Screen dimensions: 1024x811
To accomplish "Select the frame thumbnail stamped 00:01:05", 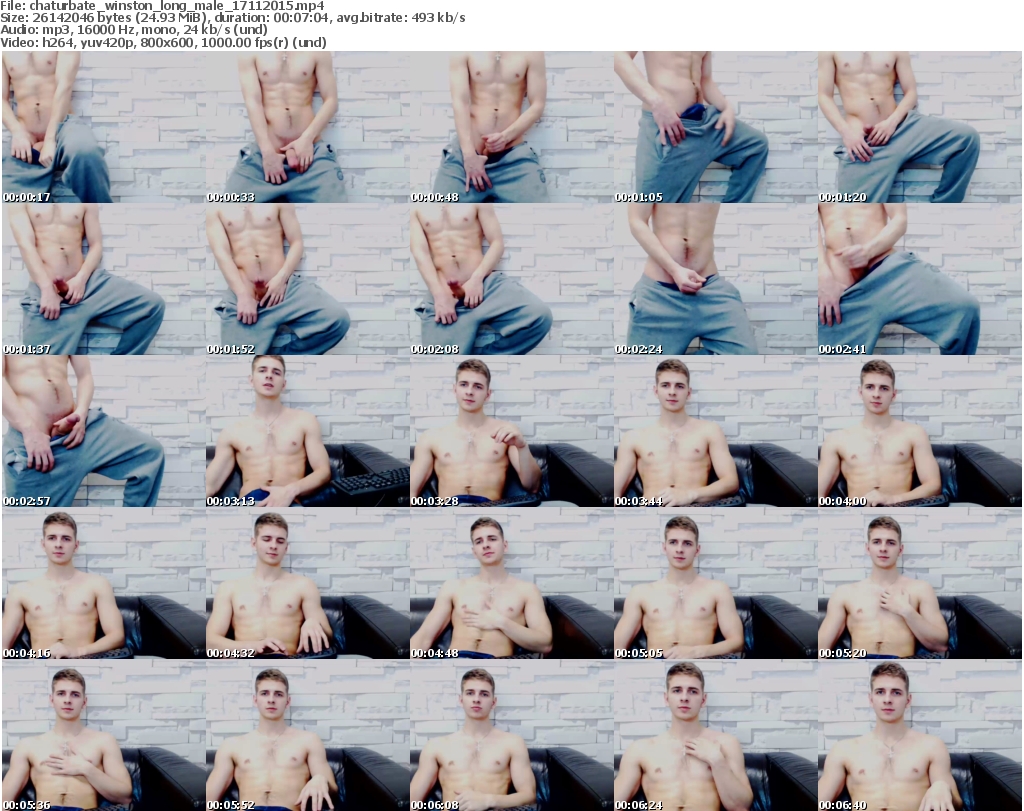I will (x=715, y=127).
